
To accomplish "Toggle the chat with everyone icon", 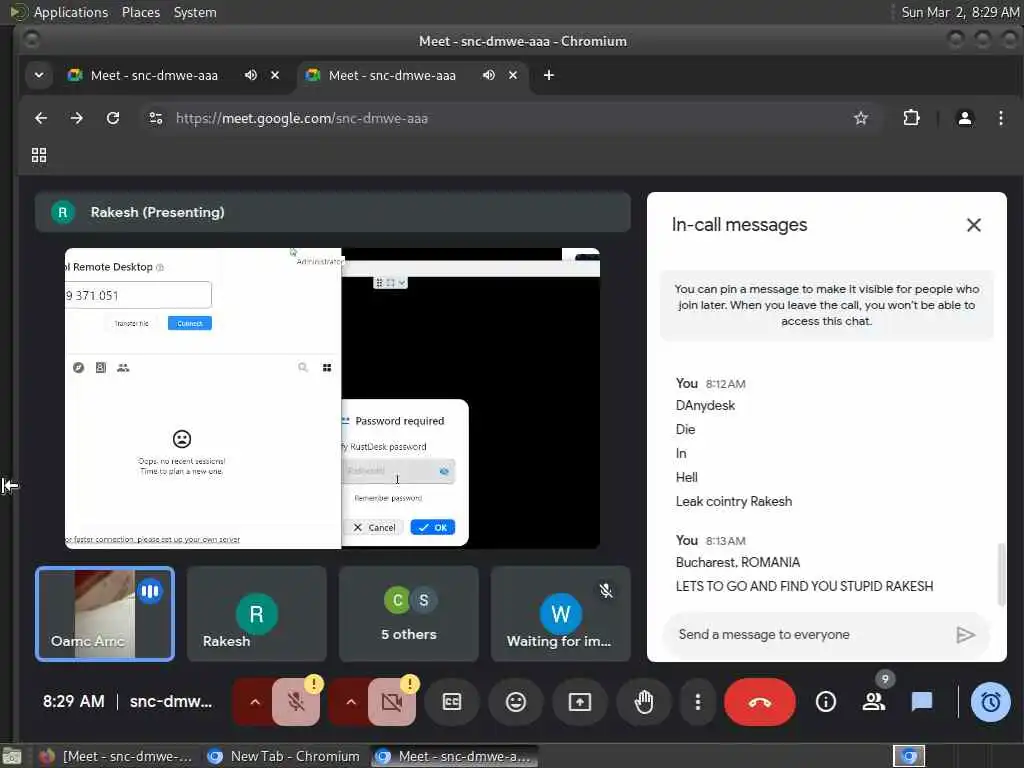I will tap(921, 702).
